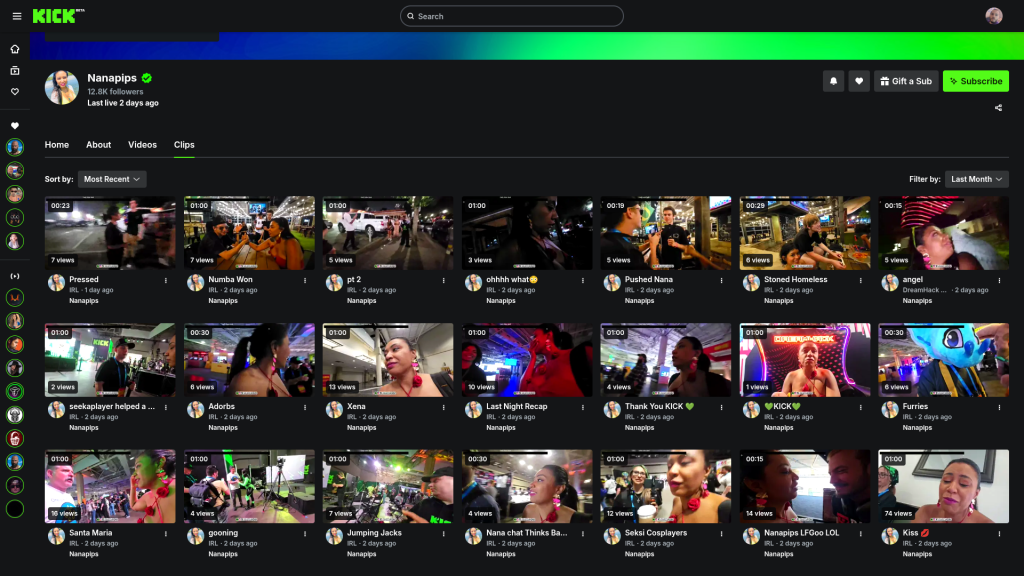
Task: Open the hamburger sidebar menu
Action: [x=16, y=16]
